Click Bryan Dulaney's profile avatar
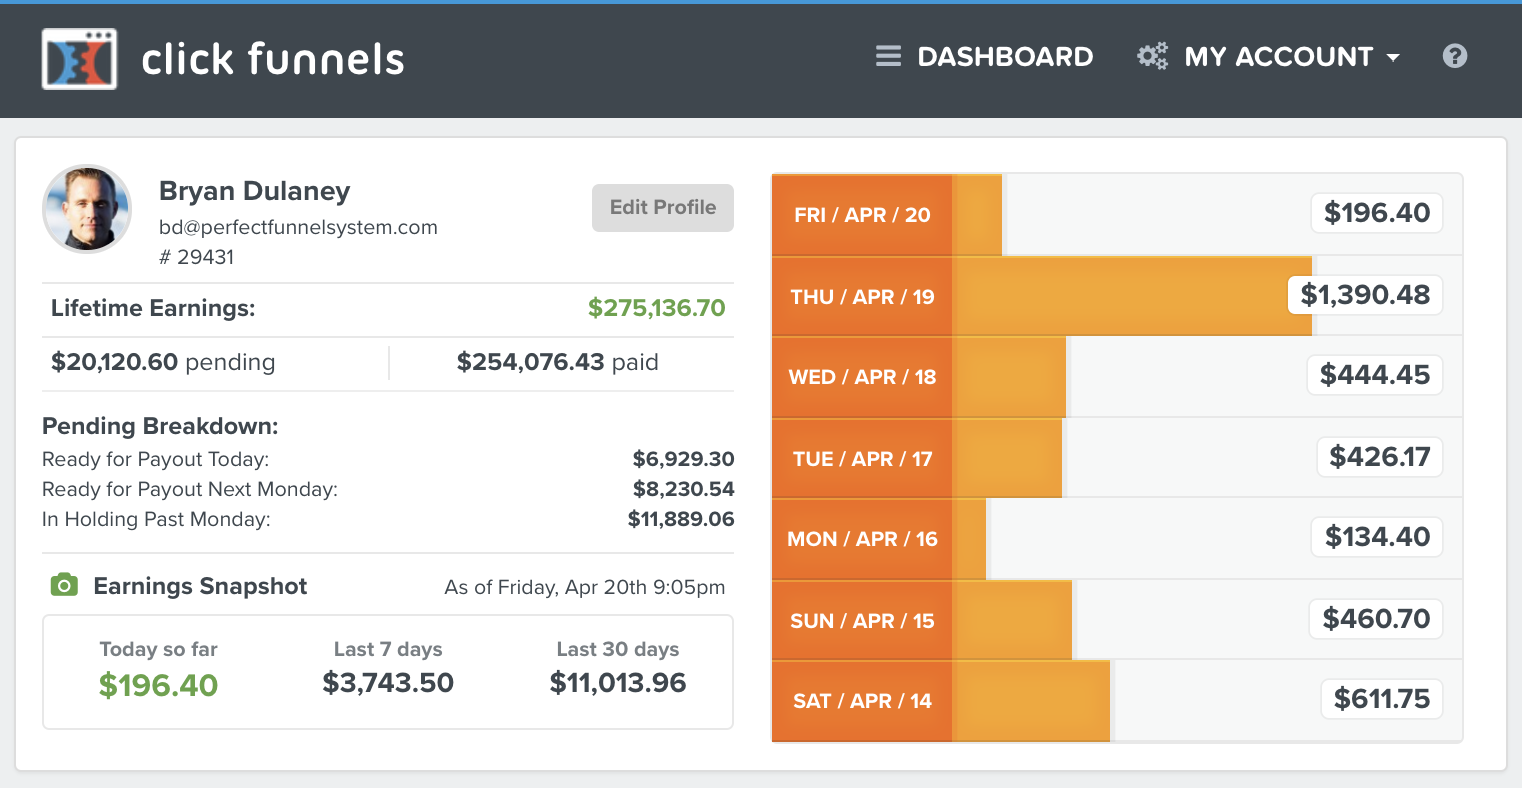This screenshot has height=788, width=1522. click(87, 209)
